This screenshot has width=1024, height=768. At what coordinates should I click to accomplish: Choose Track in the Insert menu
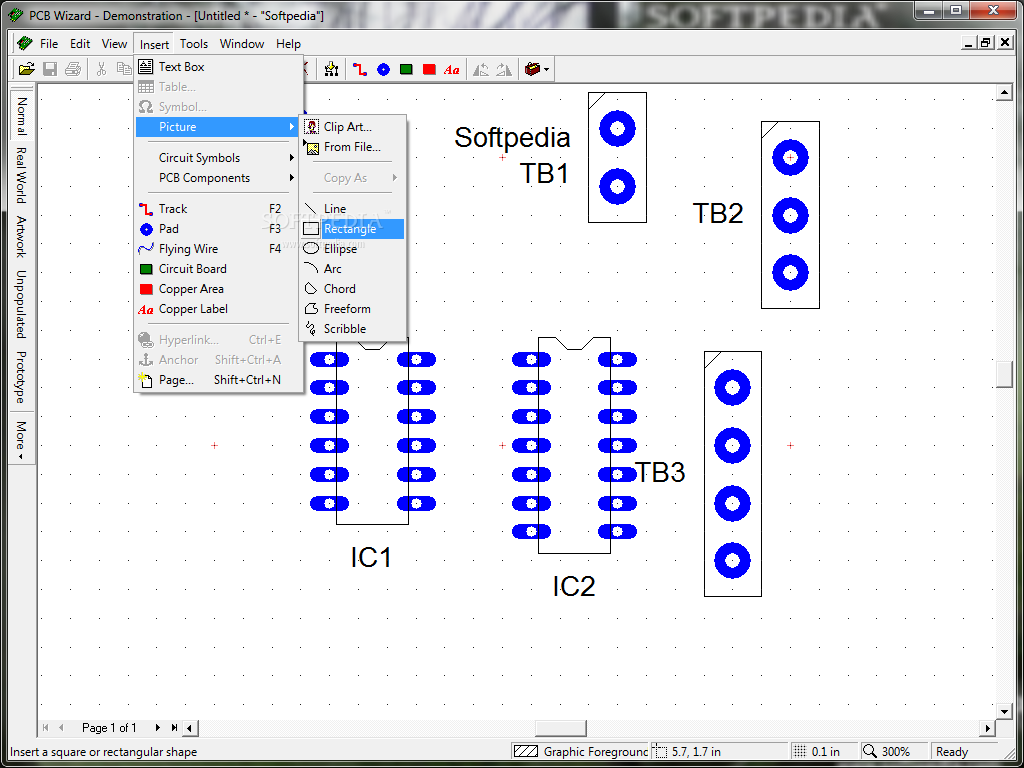[x=219, y=209]
